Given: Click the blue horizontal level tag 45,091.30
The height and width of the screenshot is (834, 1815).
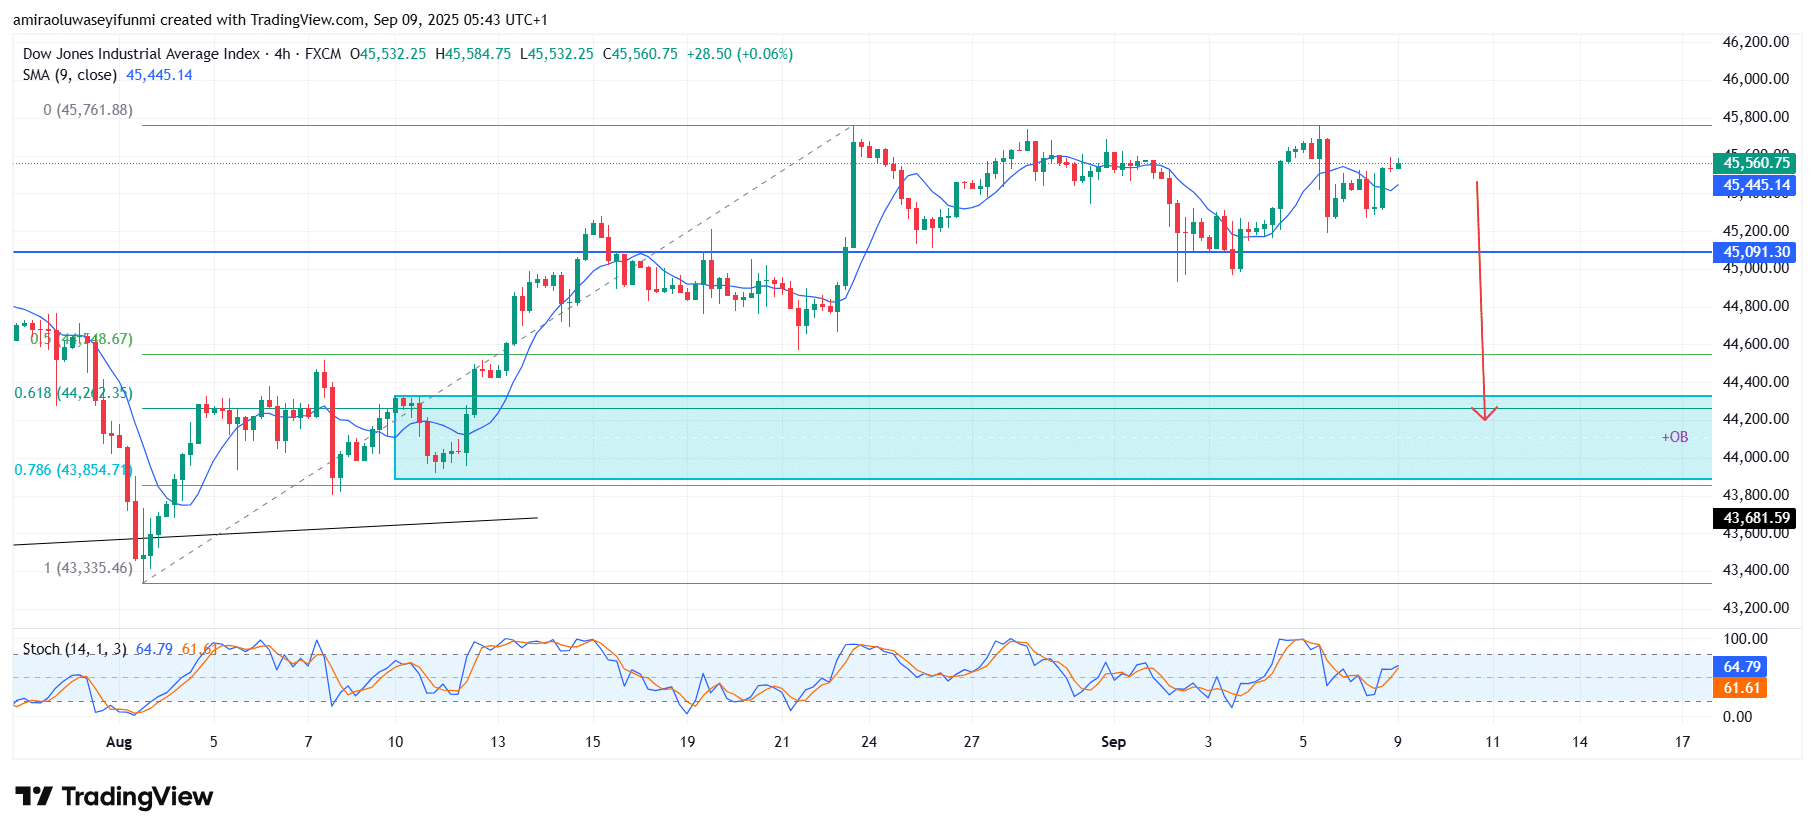Looking at the screenshot, I should (1756, 252).
